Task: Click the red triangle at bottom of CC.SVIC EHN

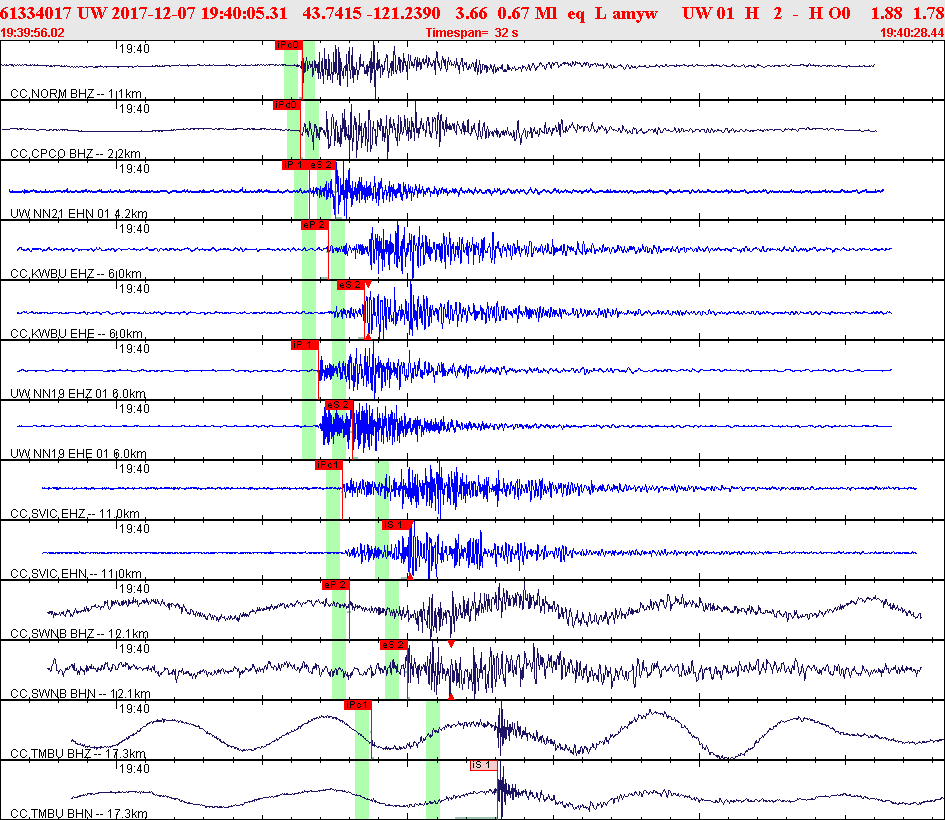Action: click(410, 577)
